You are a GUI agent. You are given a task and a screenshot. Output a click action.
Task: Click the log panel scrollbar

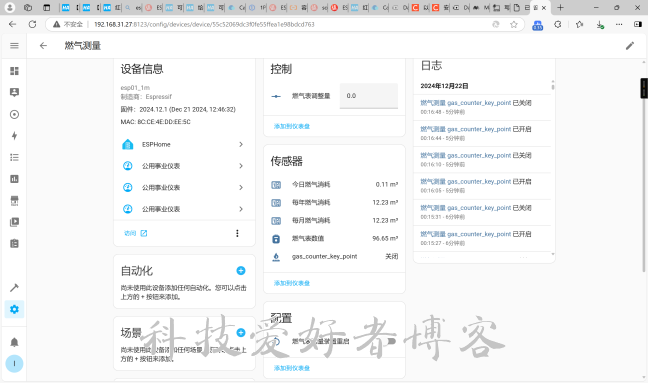click(x=553, y=86)
